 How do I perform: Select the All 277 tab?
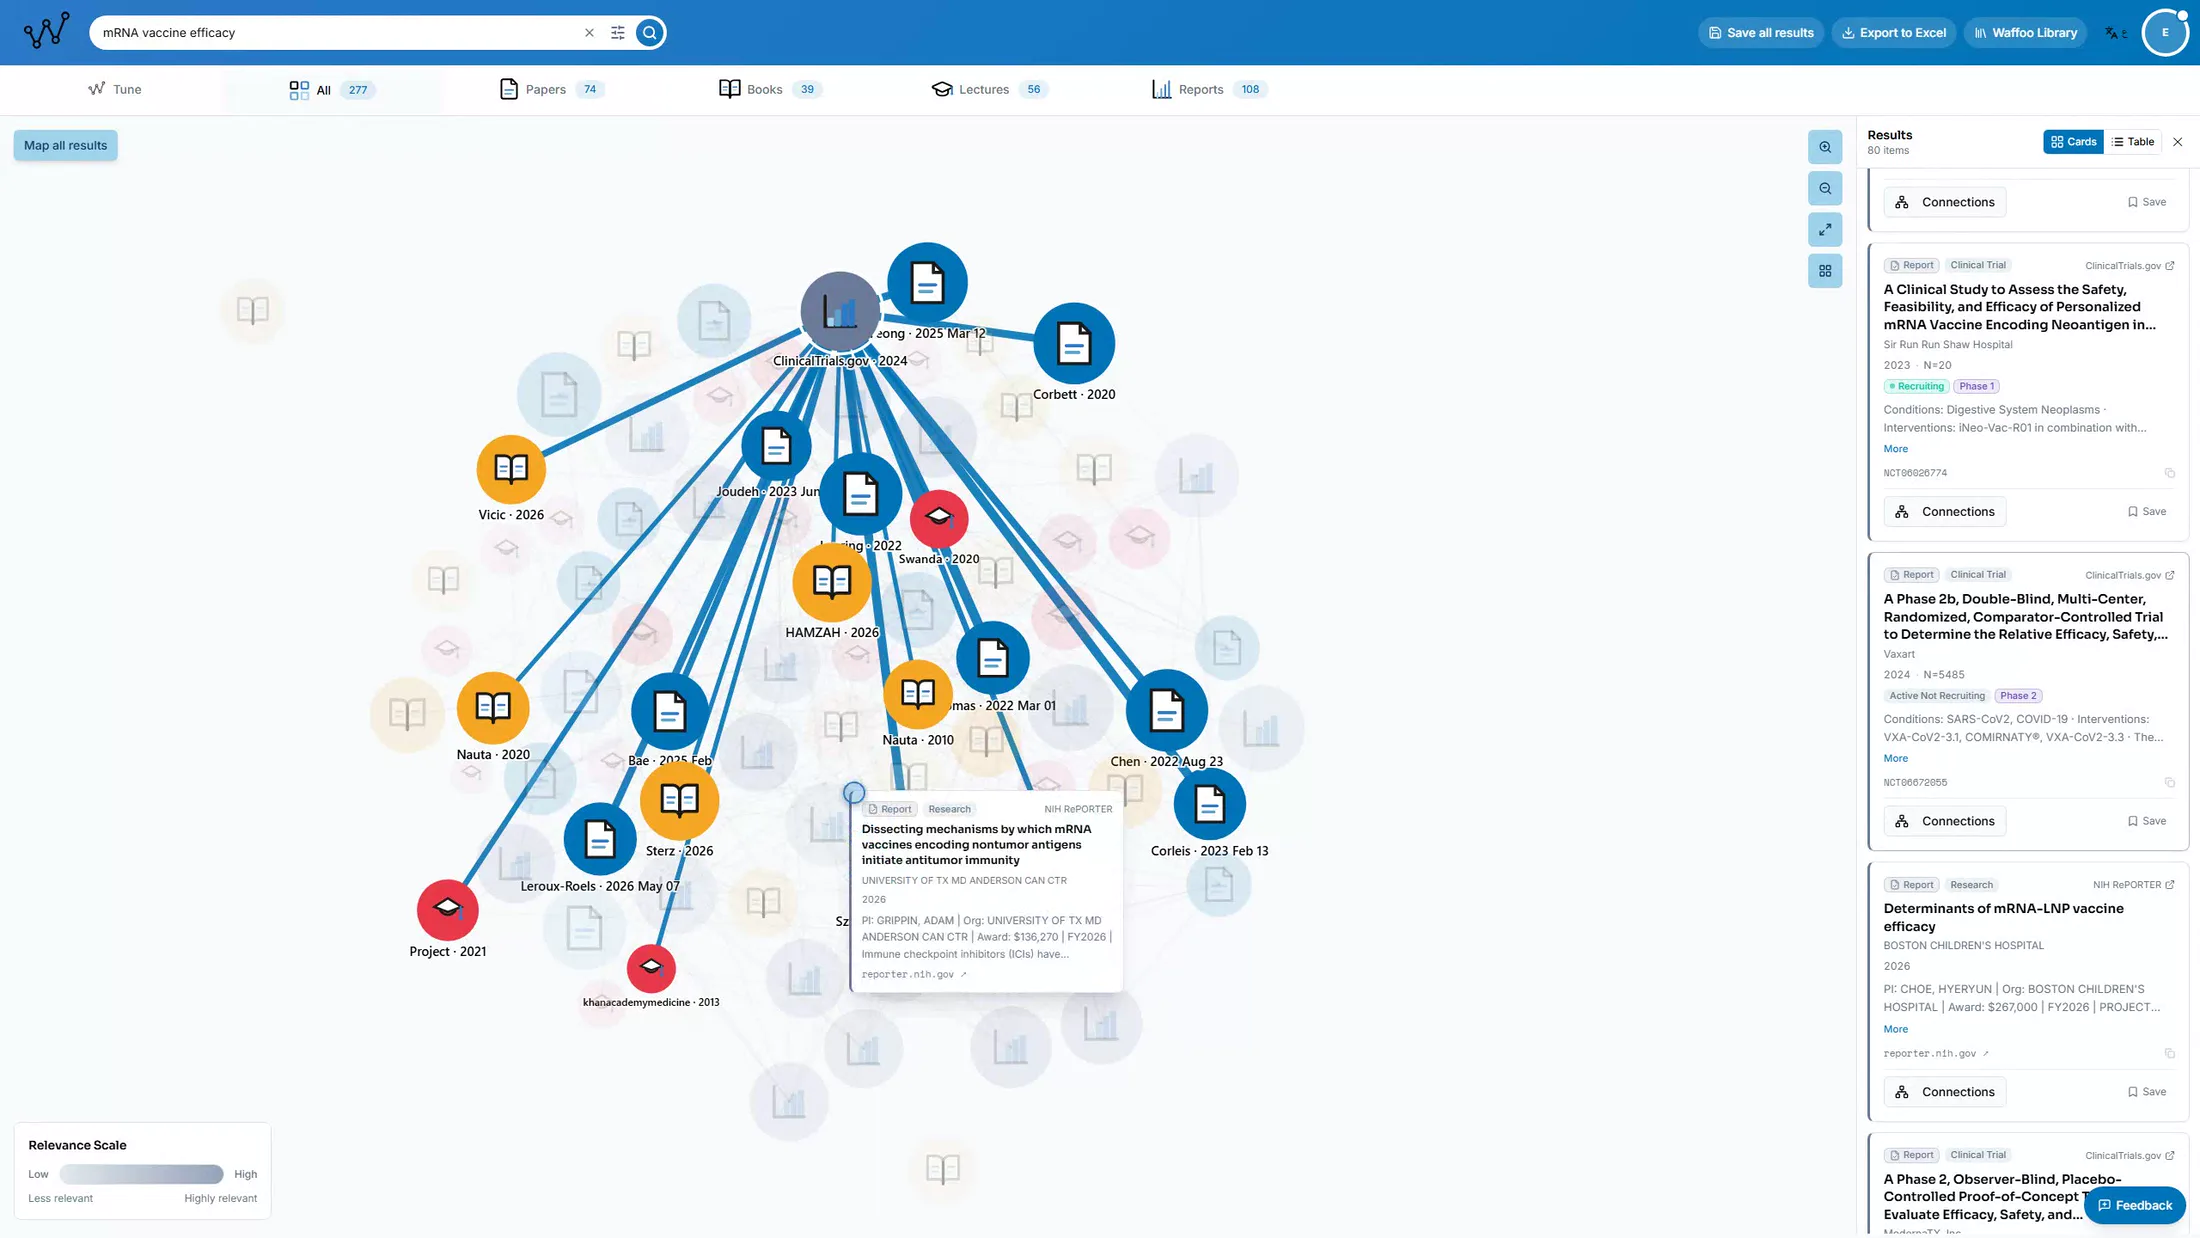tap(332, 90)
